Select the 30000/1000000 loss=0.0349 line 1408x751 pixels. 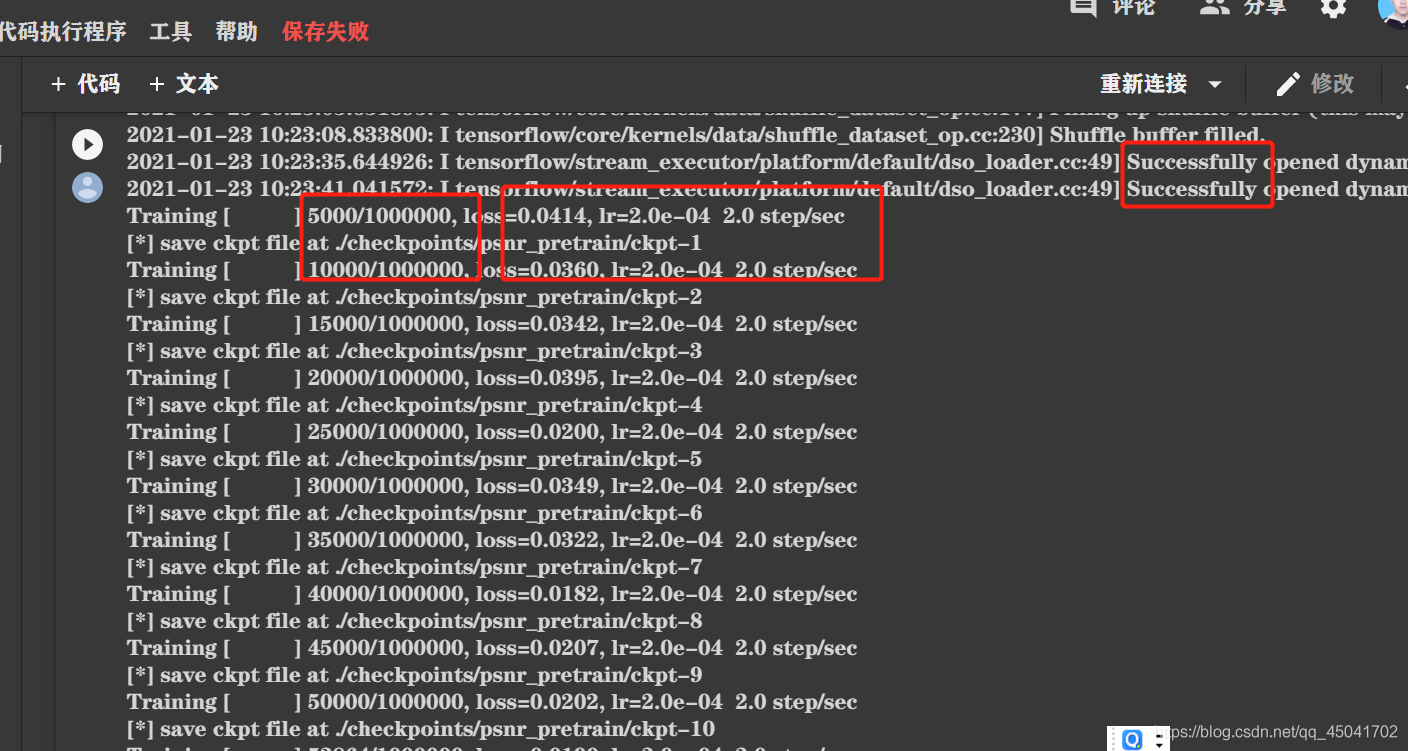pos(492,486)
